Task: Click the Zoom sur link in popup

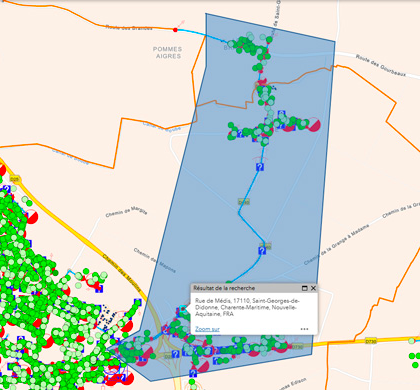Action: click(207, 329)
